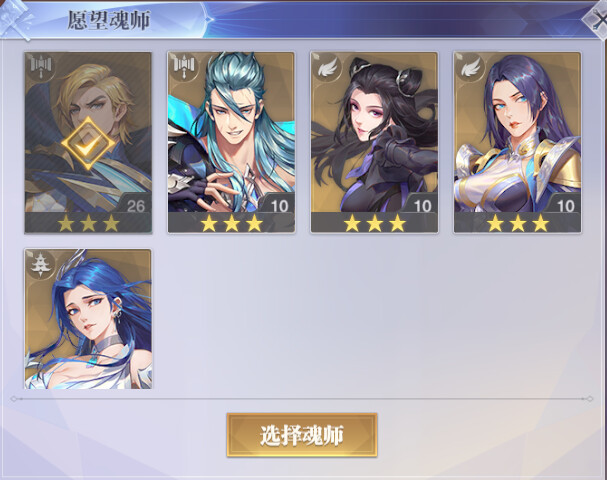Click three-star rating under purple-haired hero
The image size is (607, 480).
(x=518, y=223)
